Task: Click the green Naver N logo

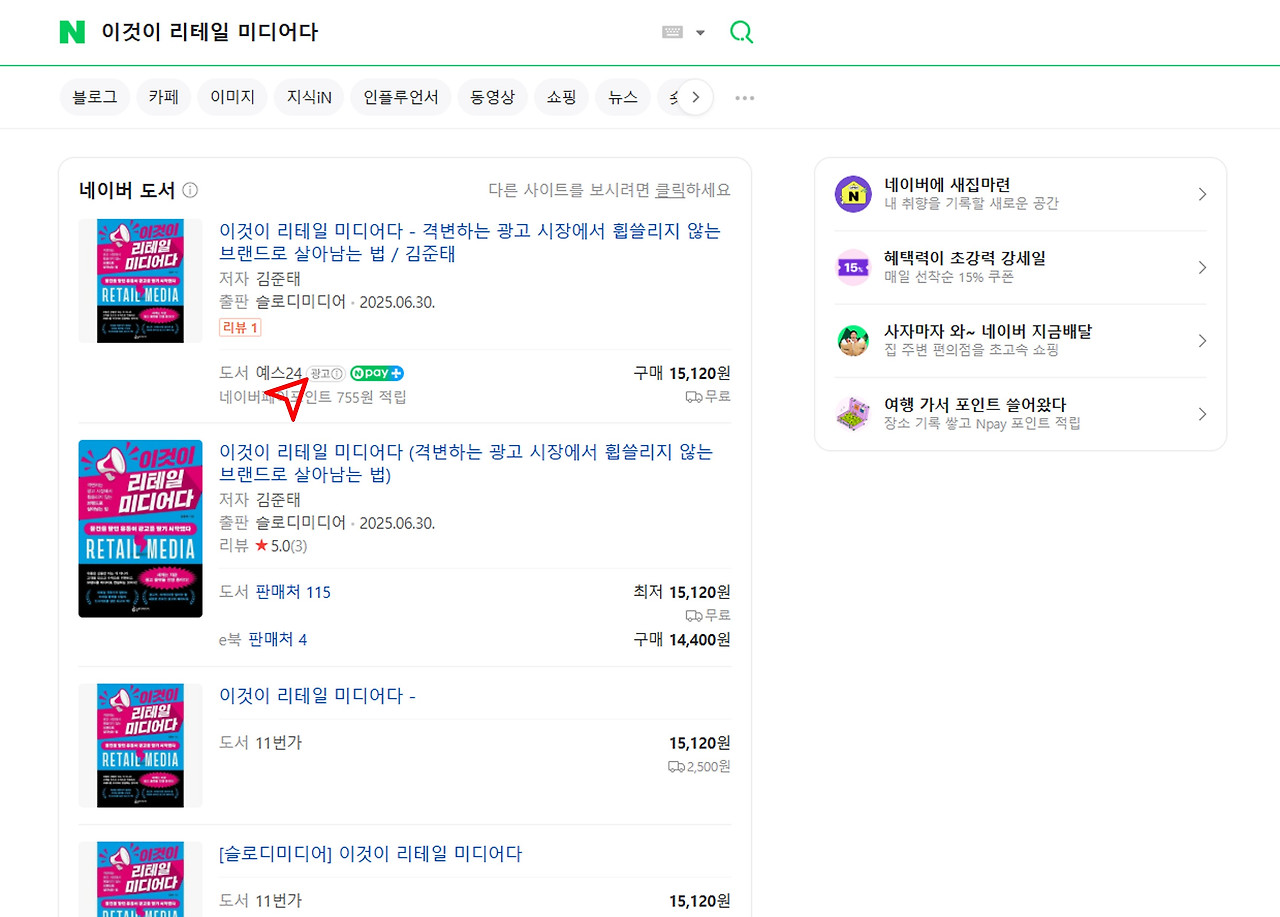Action: coord(72,32)
